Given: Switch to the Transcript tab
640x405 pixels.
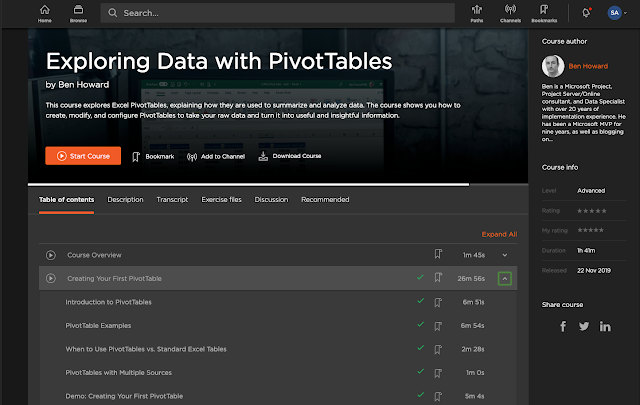Looking at the screenshot, I should pyautogui.click(x=172, y=200).
